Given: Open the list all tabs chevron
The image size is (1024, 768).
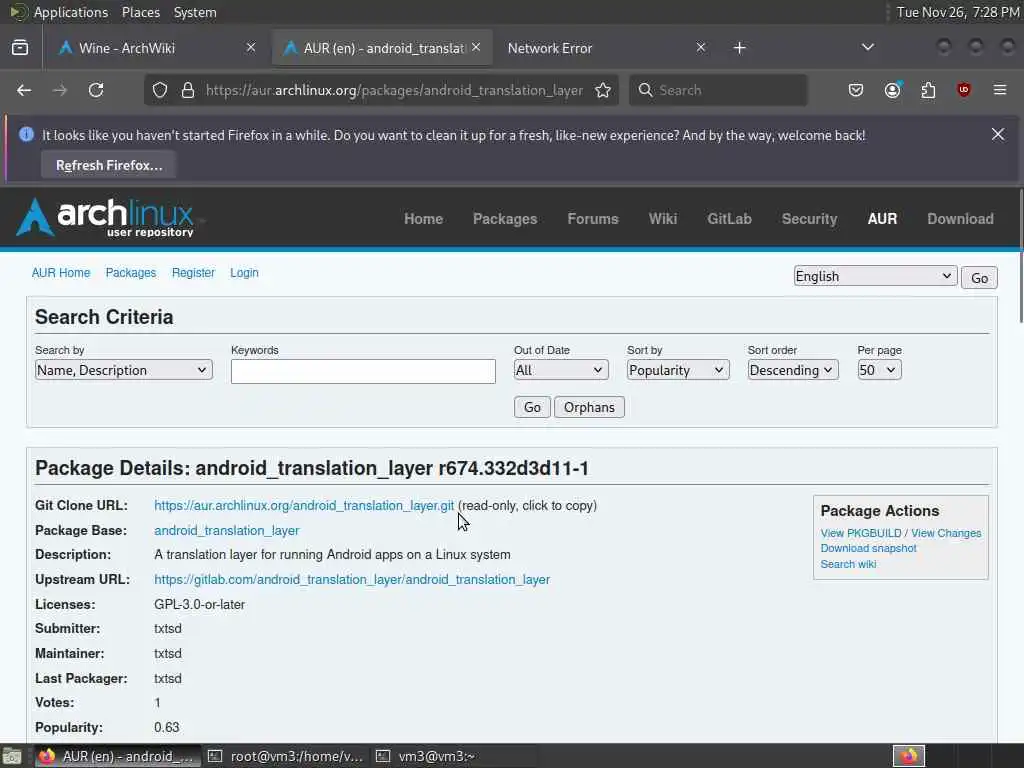Looking at the screenshot, I should point(868,48).
